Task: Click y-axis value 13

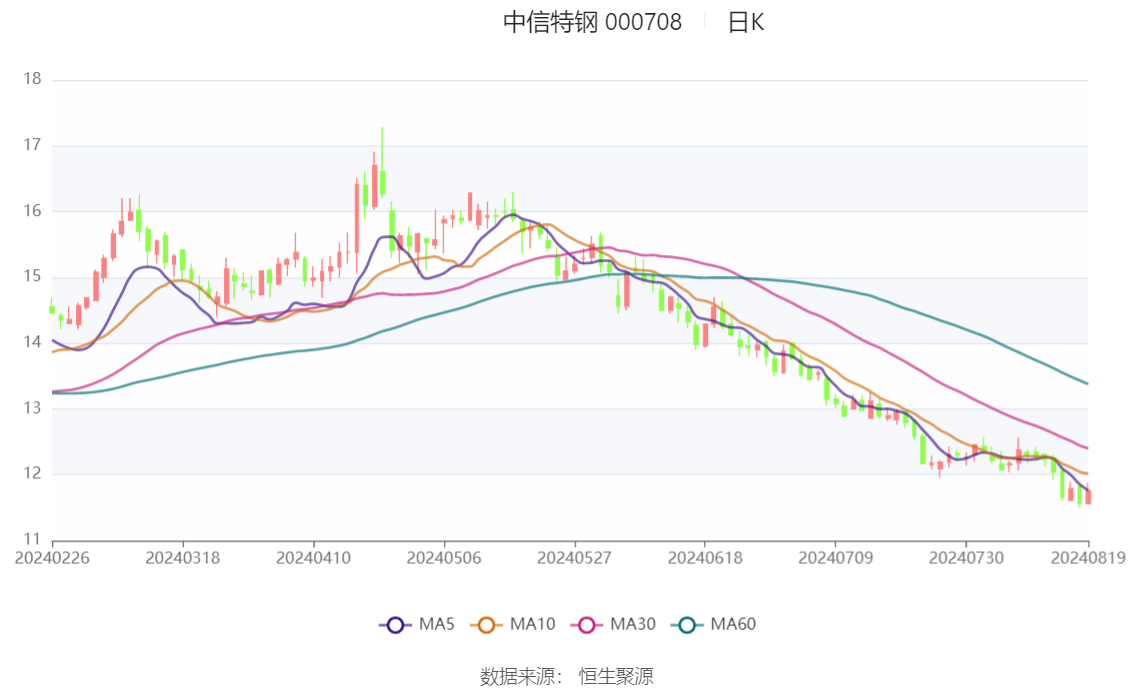Action: (32, 408)
